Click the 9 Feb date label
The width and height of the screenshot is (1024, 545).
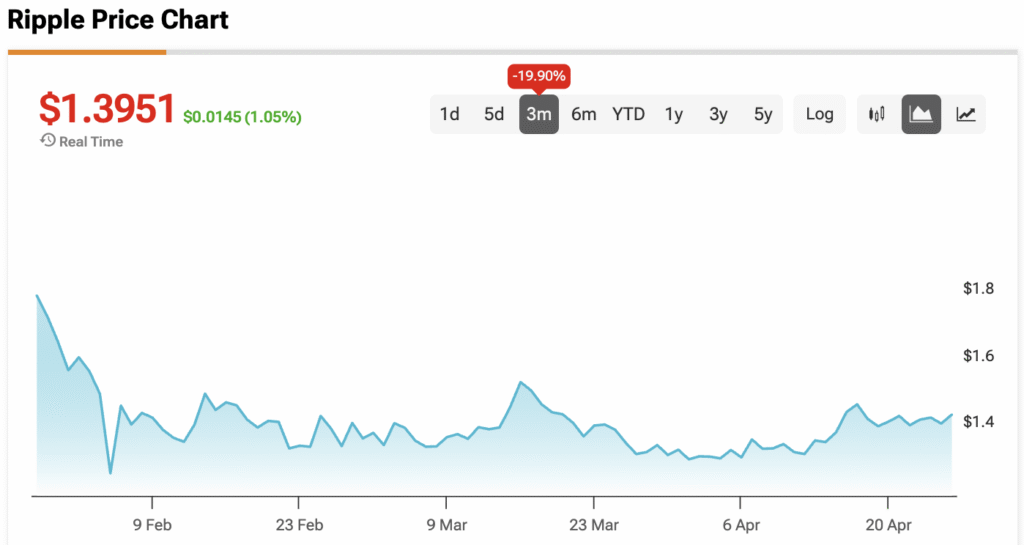pyautogui.click(x=152, y=523)
